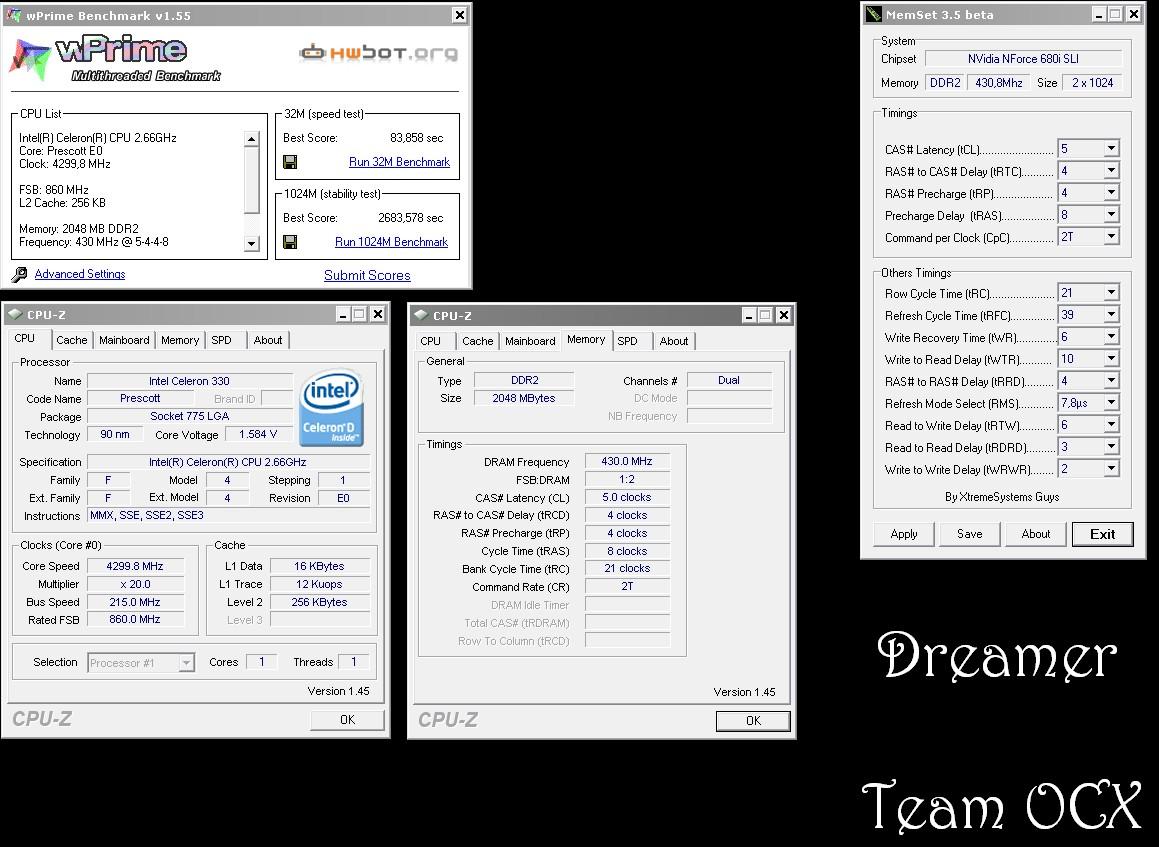Viewport: 1159px width, 847px height.
Task: Click the DRAM Frequency 430.0 MHz field
Action: point(627,461)
